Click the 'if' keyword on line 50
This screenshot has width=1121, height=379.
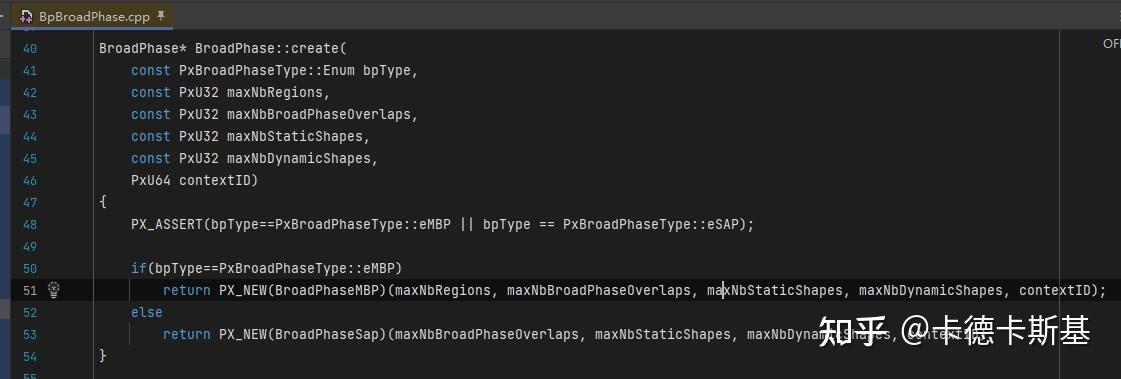139,268
